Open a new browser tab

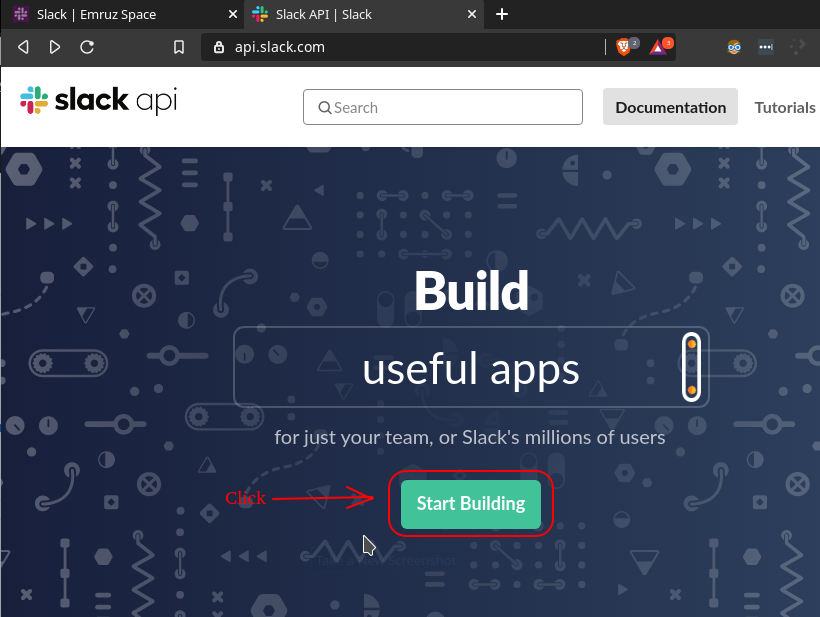pos(502,14)
